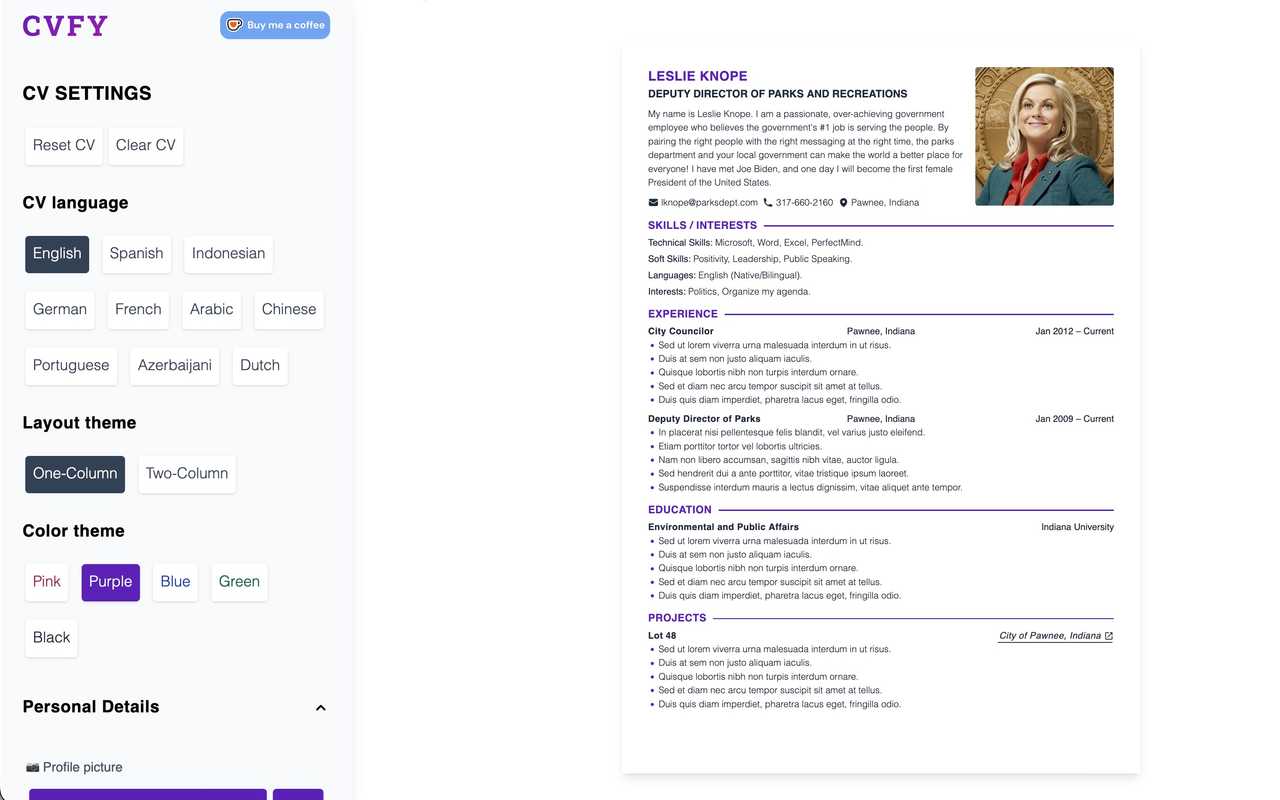Click the location pin icon on resume
Image resolution: width=1280 pixels, height=800 pixels.
click(843, 203)
